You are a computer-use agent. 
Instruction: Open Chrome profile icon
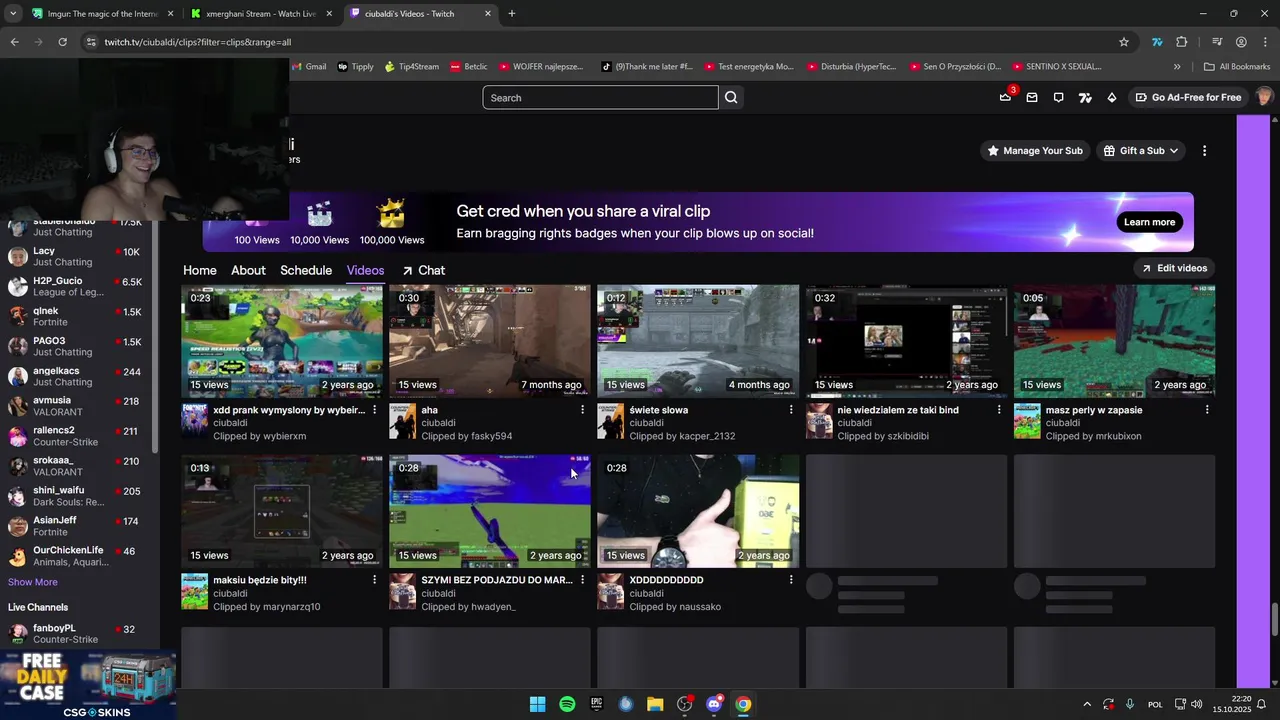1241,42
